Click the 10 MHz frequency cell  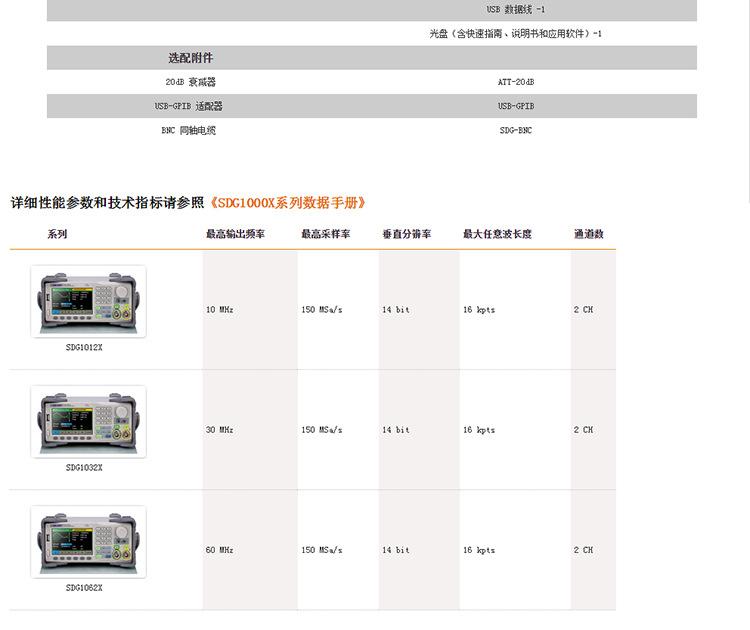pyautogui.click(x=220, y=309)
